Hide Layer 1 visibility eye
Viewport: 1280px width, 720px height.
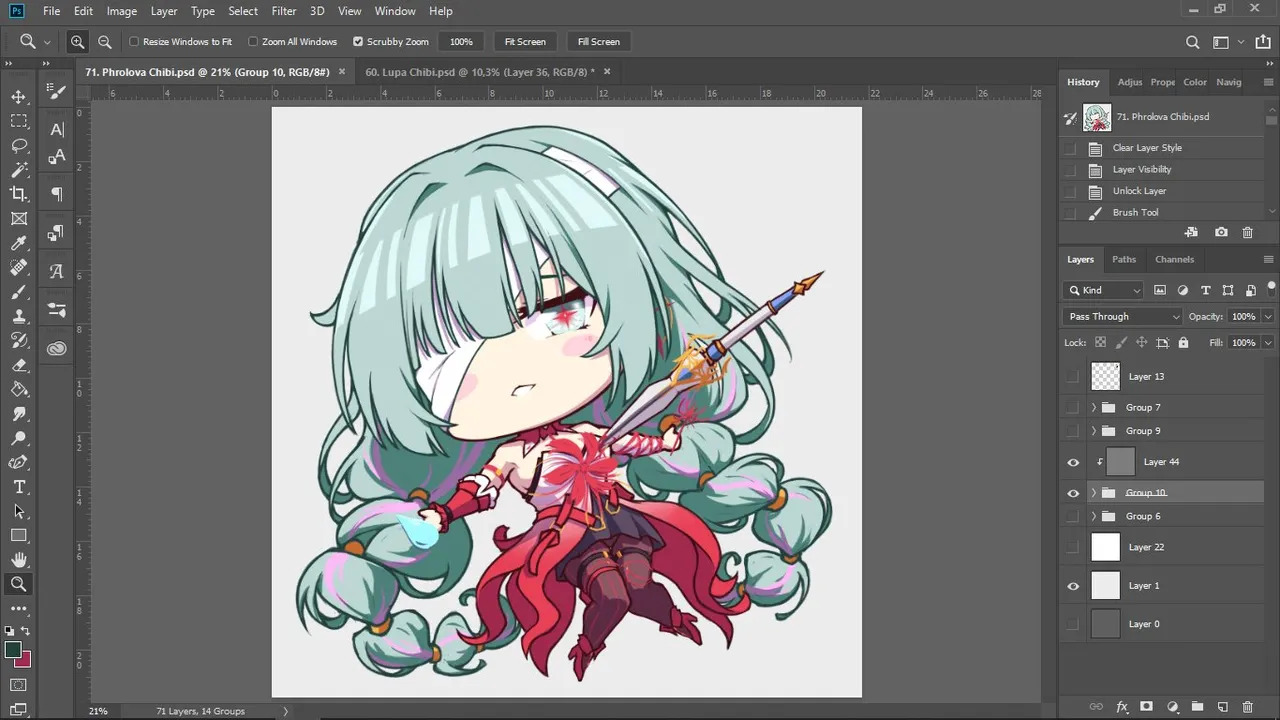(1073, 586)
